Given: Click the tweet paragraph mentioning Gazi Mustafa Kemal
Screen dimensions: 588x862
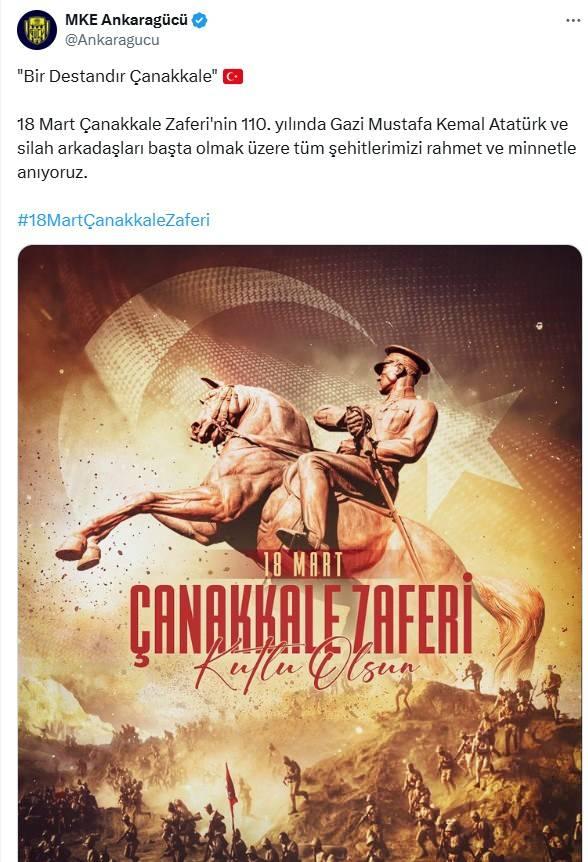Looking at the screenshot, I should click(297, 148).
